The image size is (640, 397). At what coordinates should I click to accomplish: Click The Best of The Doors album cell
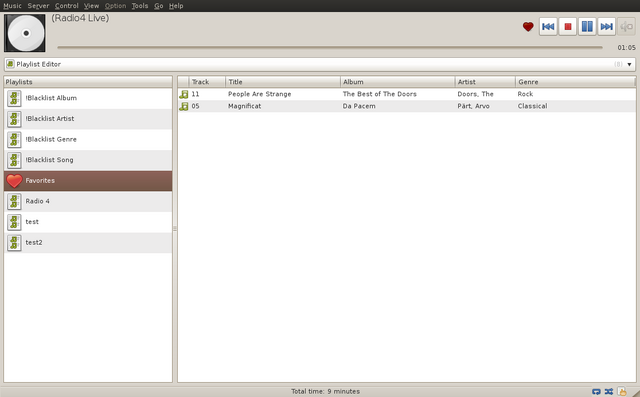(x=380, y=94)
